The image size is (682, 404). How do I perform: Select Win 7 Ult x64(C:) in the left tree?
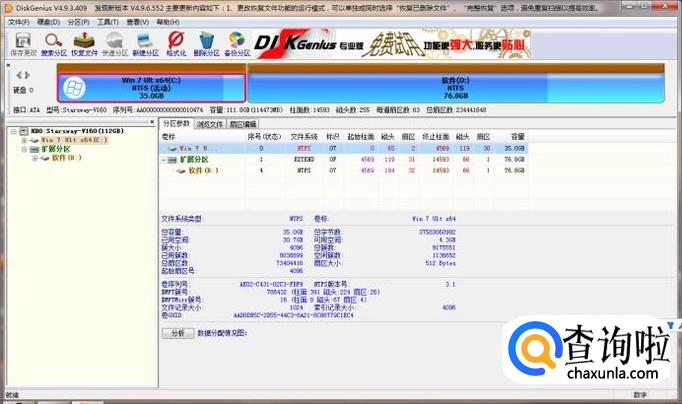pos(74,140)
